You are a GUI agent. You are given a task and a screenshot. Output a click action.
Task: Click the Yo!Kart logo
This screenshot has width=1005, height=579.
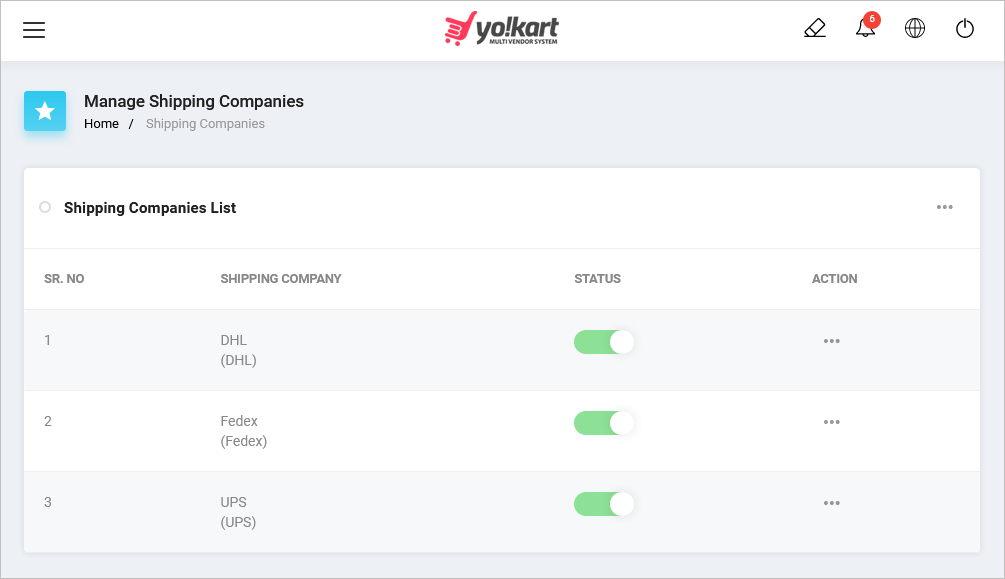(x=501, y=29)
